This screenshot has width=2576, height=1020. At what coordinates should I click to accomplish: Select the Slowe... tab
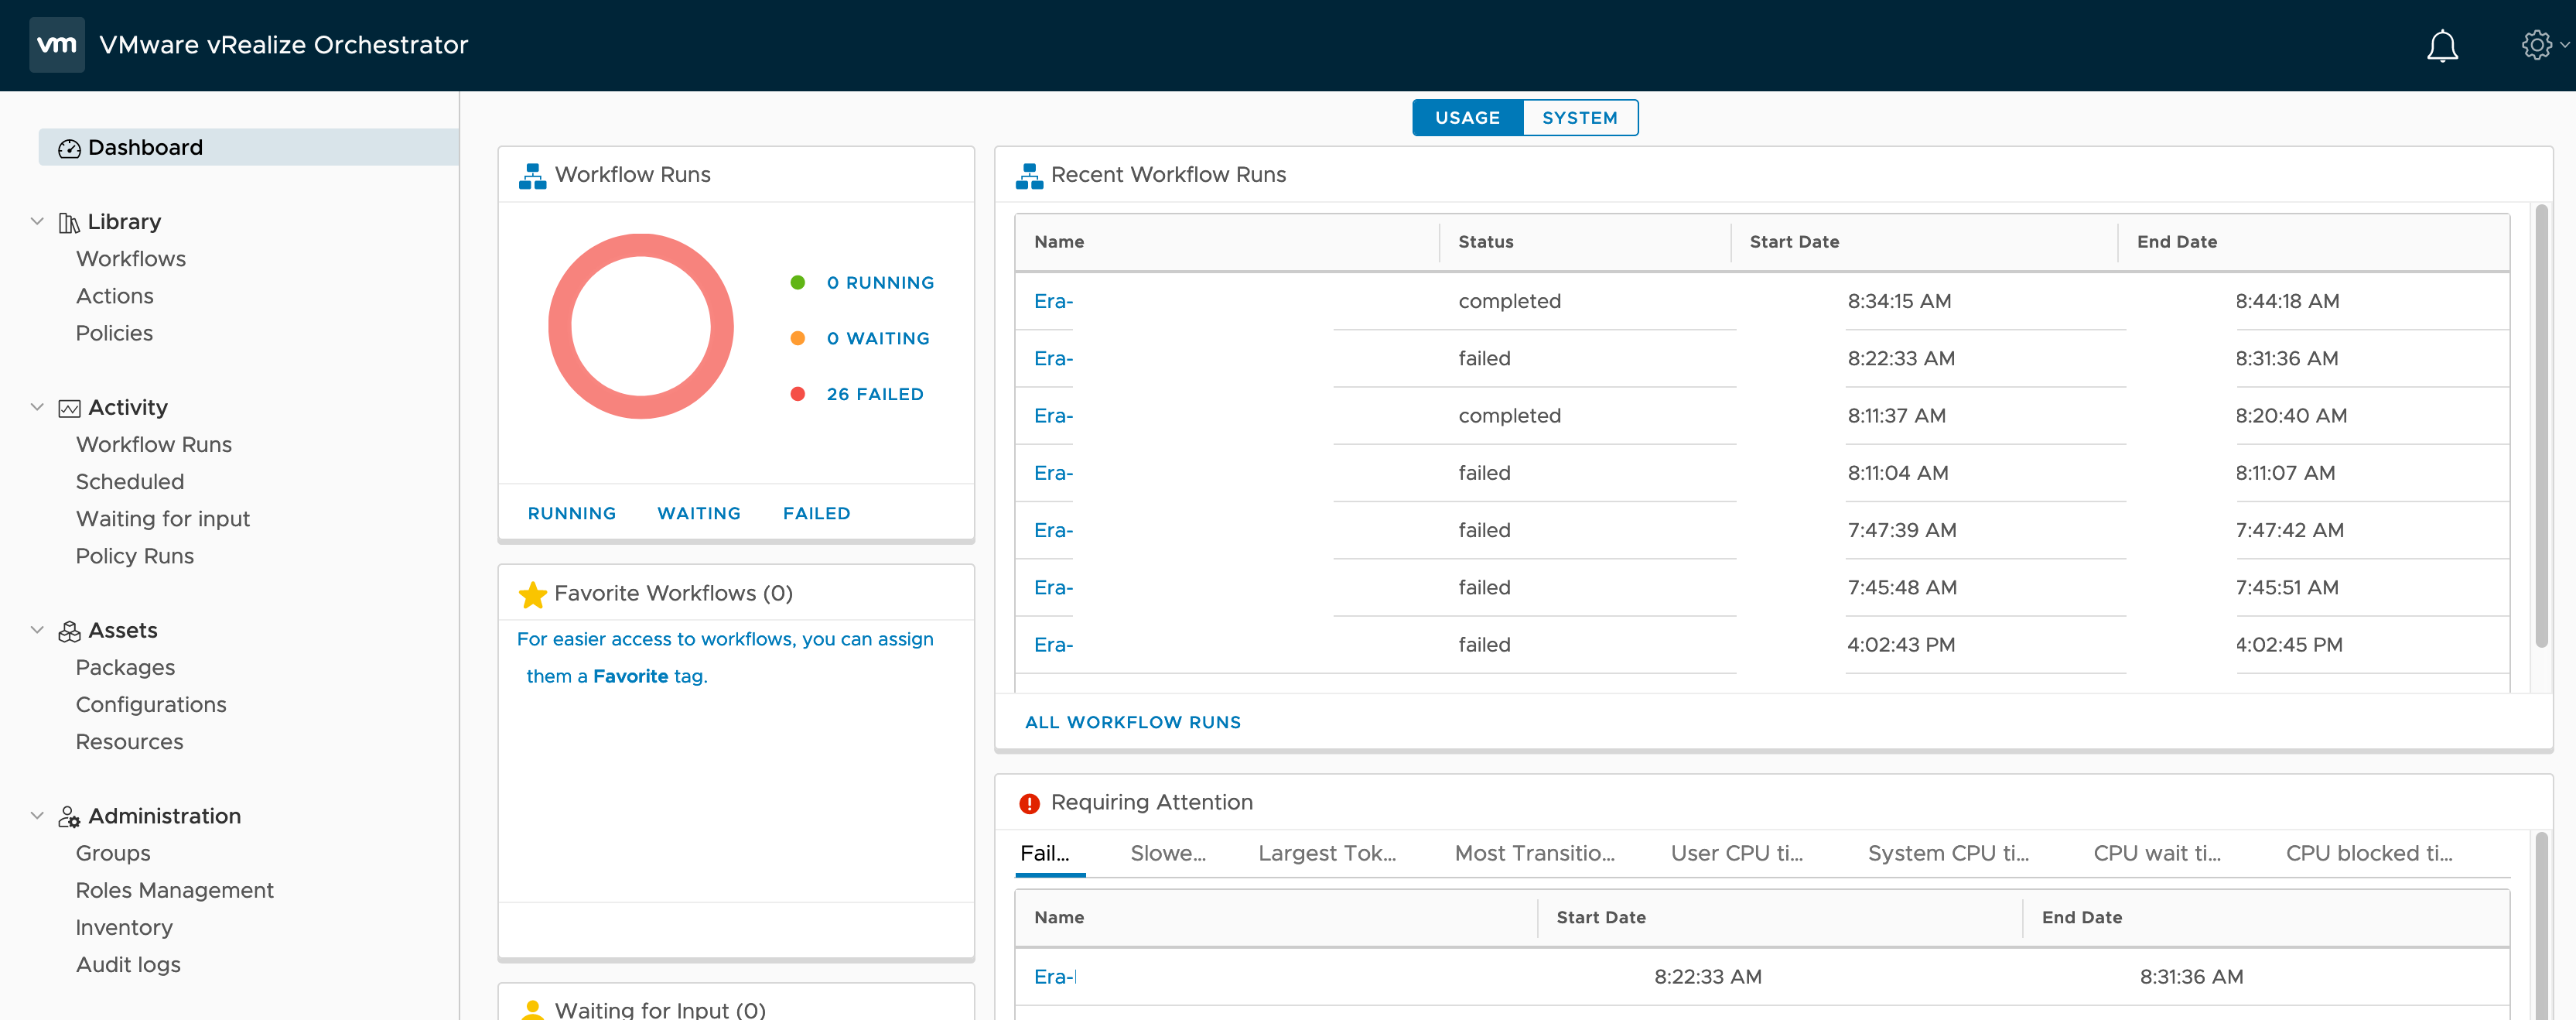coord(1168,854)
